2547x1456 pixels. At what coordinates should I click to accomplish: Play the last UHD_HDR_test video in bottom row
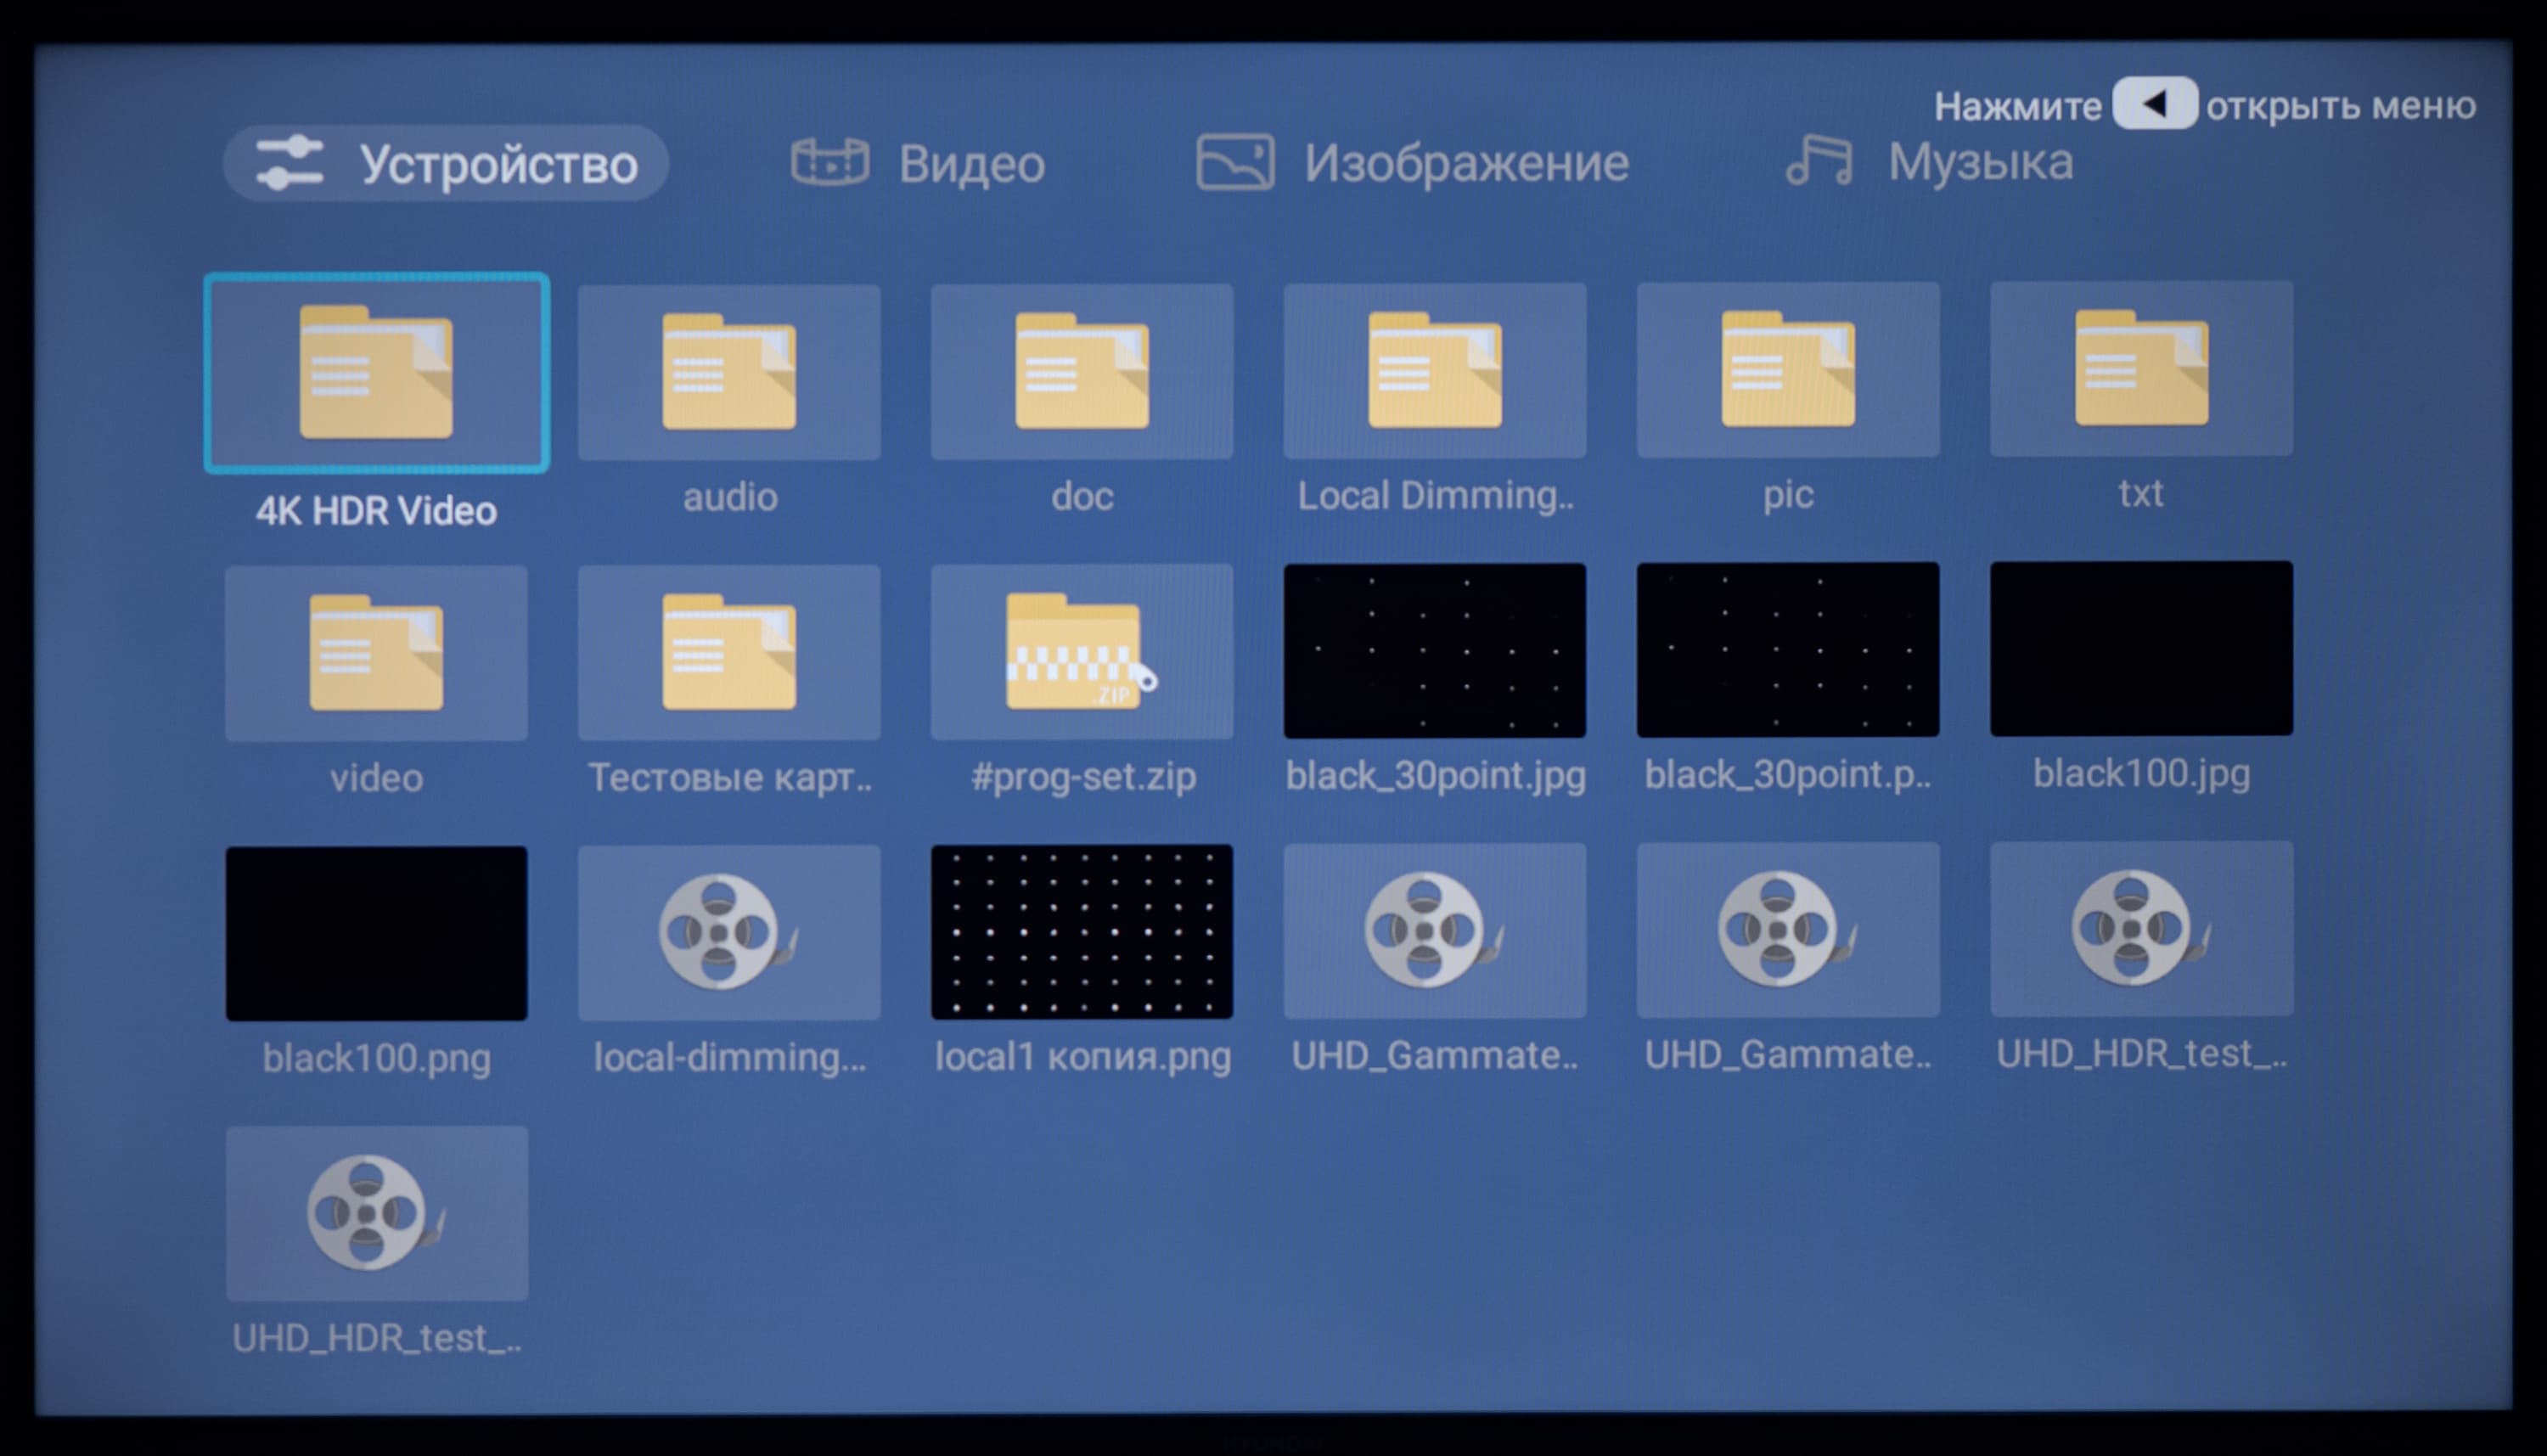tap(376, 1213)
